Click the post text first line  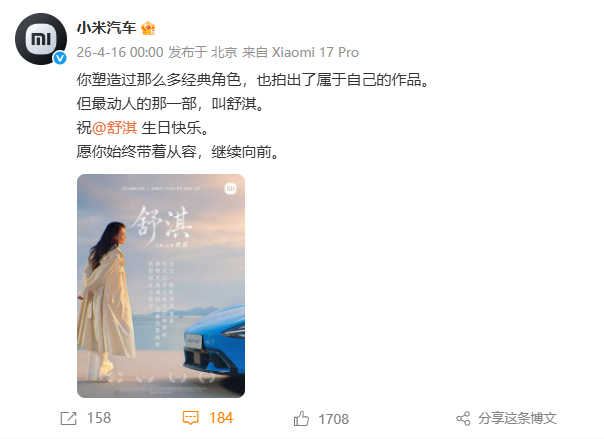[253, 80]
